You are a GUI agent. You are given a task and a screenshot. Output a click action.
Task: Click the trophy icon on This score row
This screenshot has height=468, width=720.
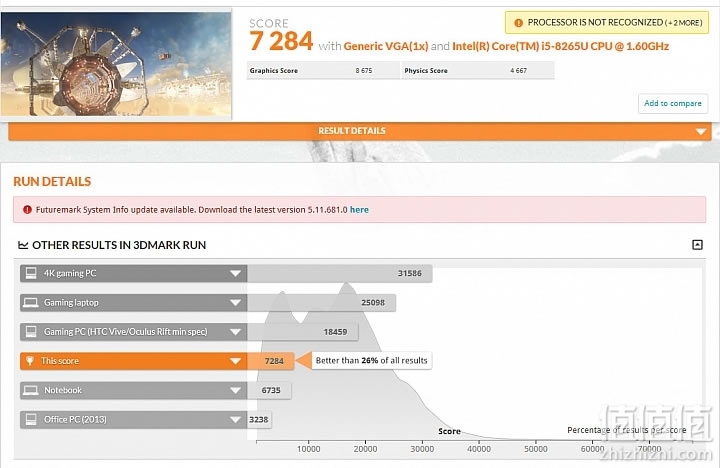tap(30, 361)
